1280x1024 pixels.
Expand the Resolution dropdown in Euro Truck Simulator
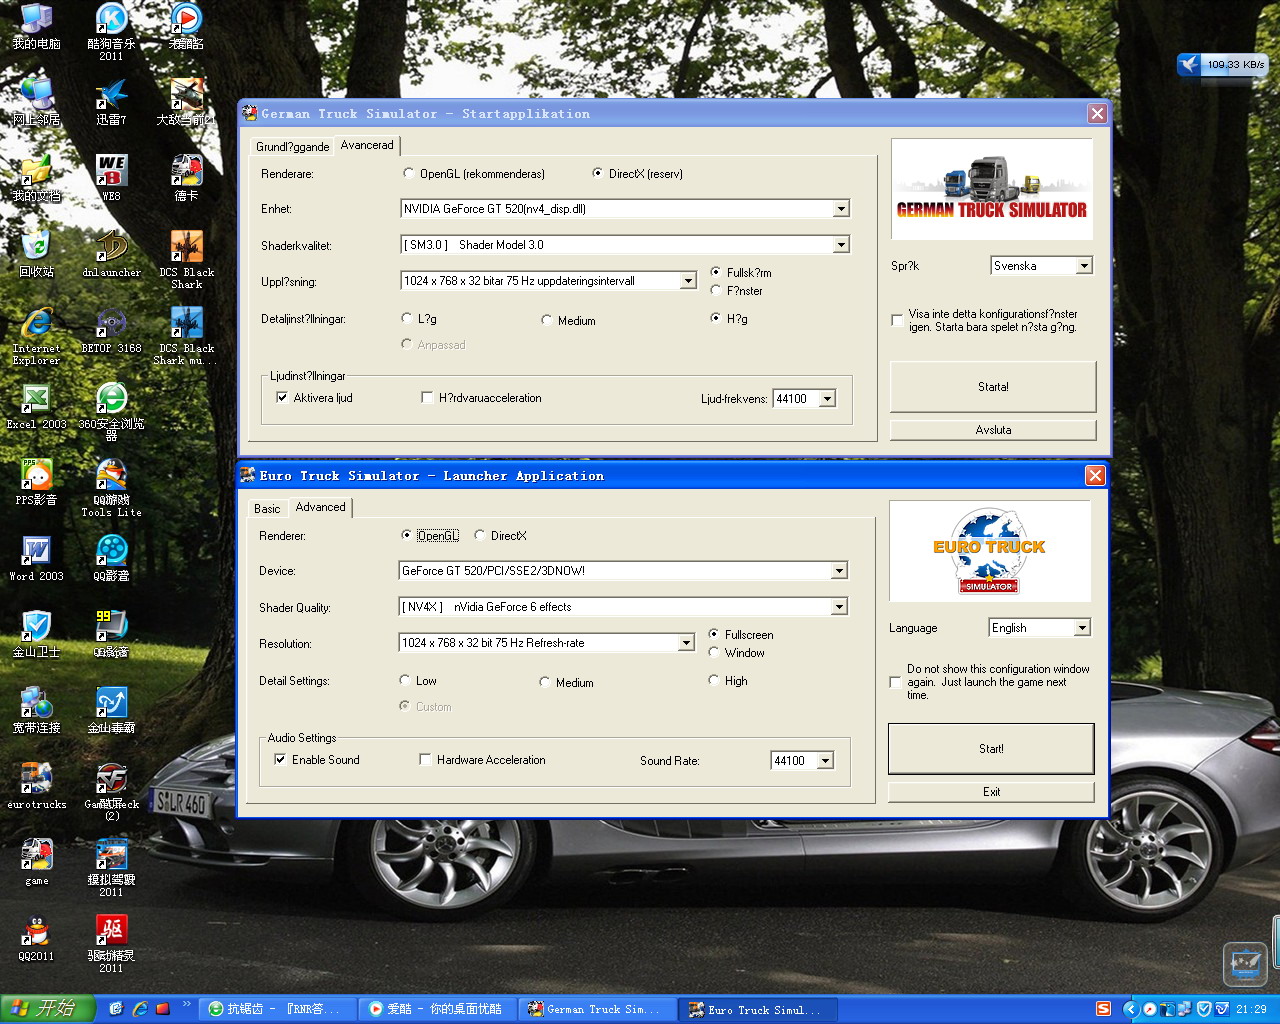click(x=686, y=643)
